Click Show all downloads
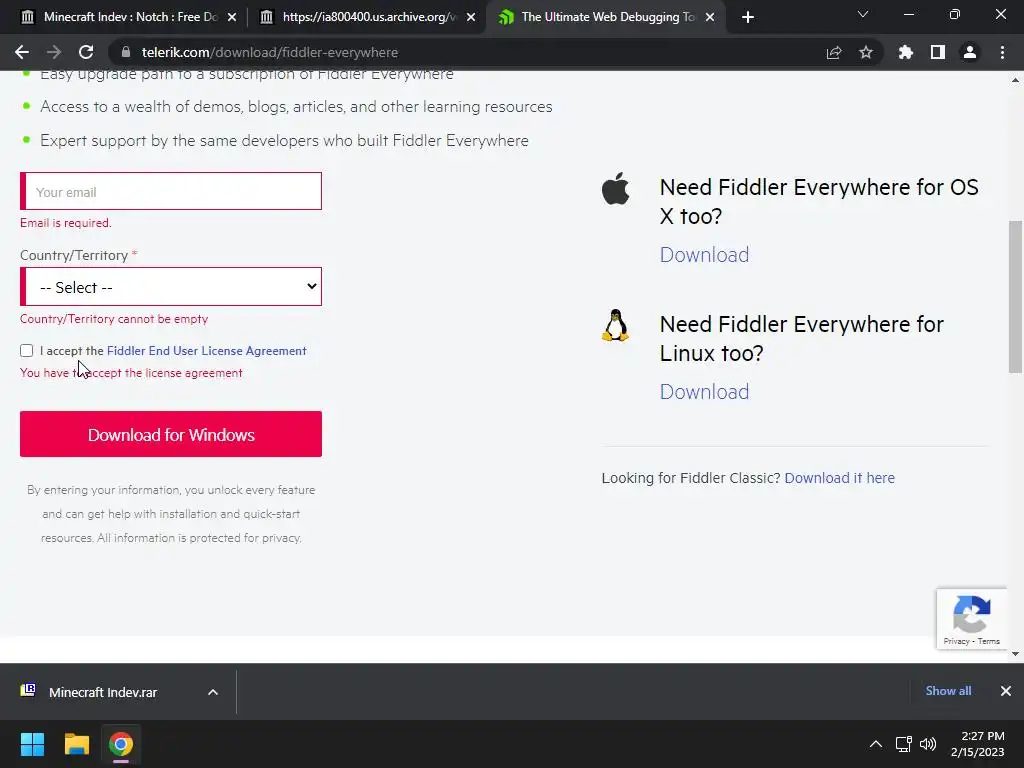This screenshot has height=768, width=1024. click(948, 691)
